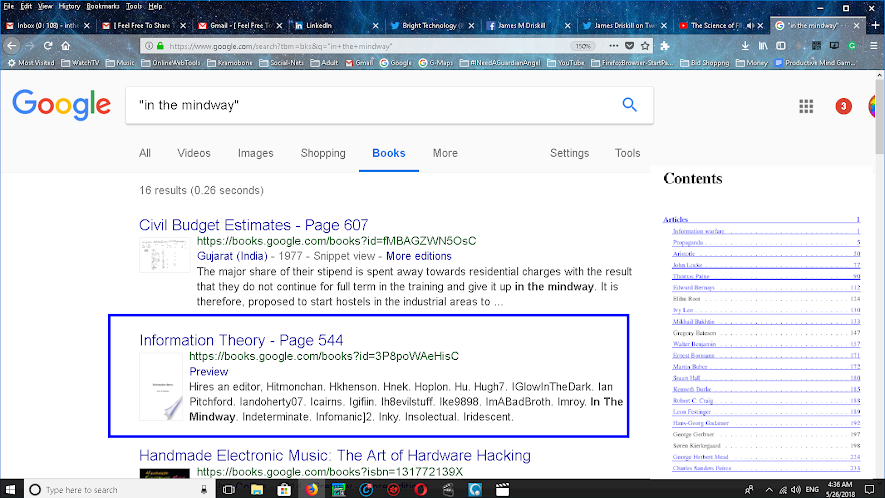Click the More editions link
This screenshot has height=498, width=885.
pyautogui.click(x=419, y=256)
